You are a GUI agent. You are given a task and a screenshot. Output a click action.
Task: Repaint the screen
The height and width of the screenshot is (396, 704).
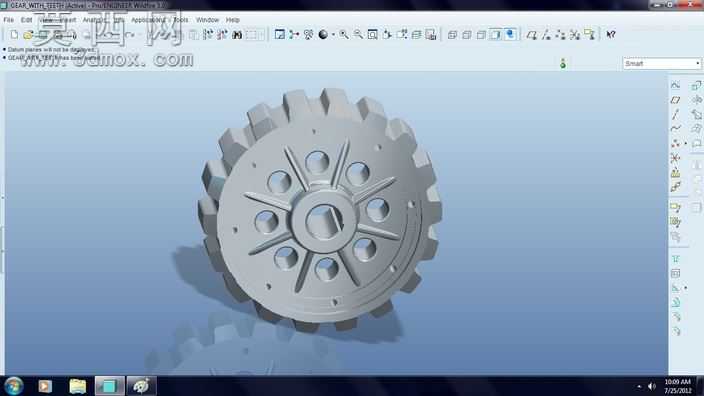click(x=280, y=35)
